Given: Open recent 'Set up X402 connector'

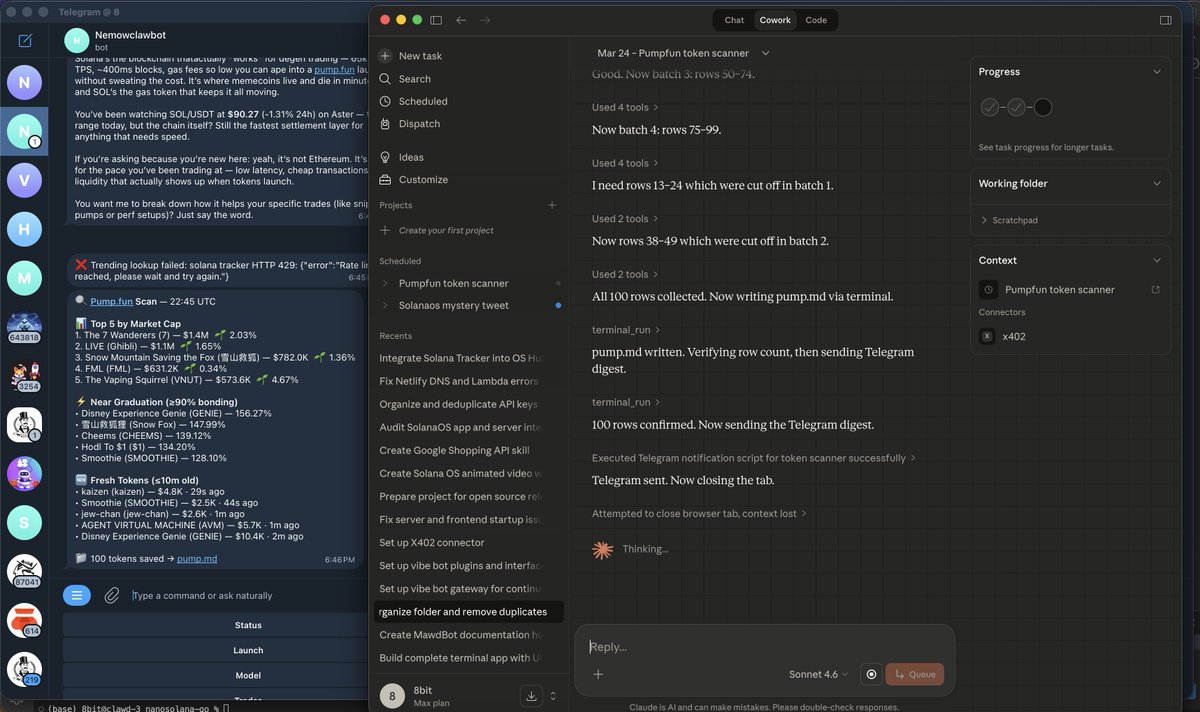Looking at the screenshot, I should [x=432, y=543].
